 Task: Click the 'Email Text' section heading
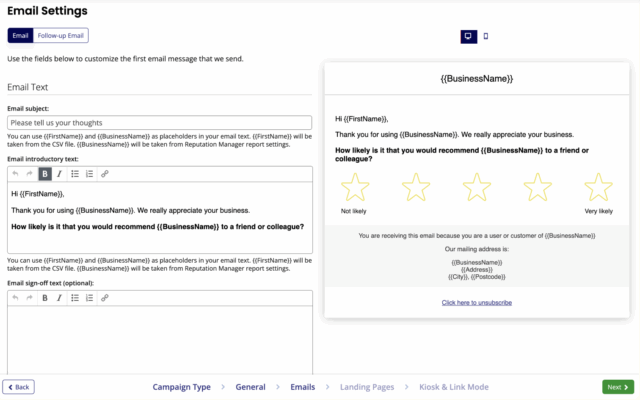click(x=28, y=87)
